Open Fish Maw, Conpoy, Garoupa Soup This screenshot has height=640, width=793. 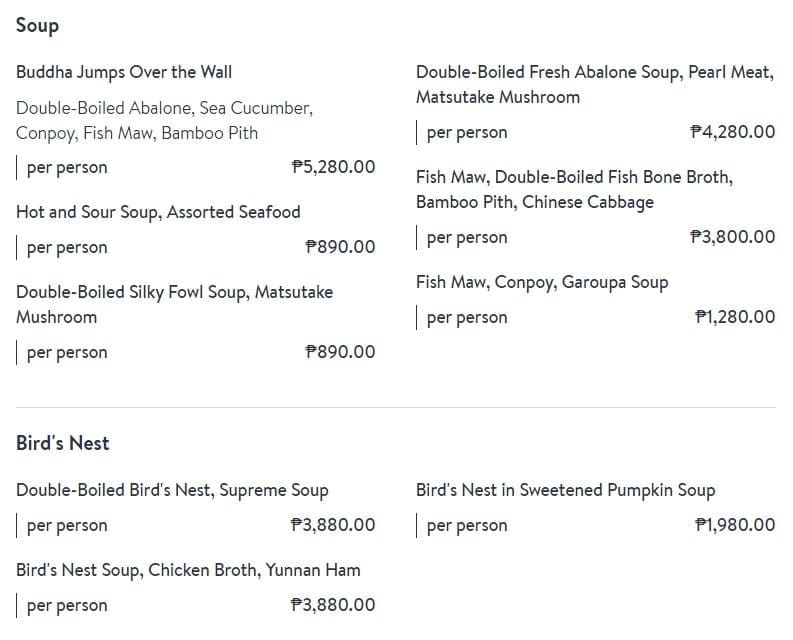[x=542, y=282]
